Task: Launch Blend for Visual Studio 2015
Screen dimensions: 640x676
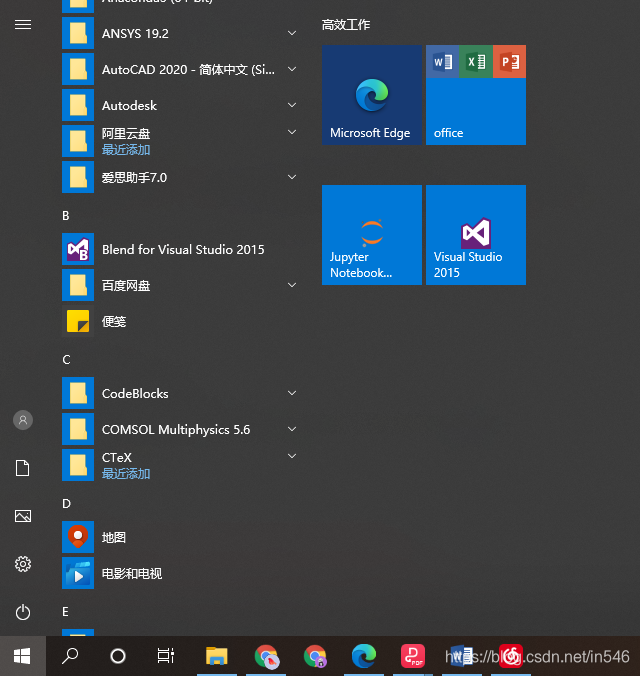Action: tap(183, 249)
